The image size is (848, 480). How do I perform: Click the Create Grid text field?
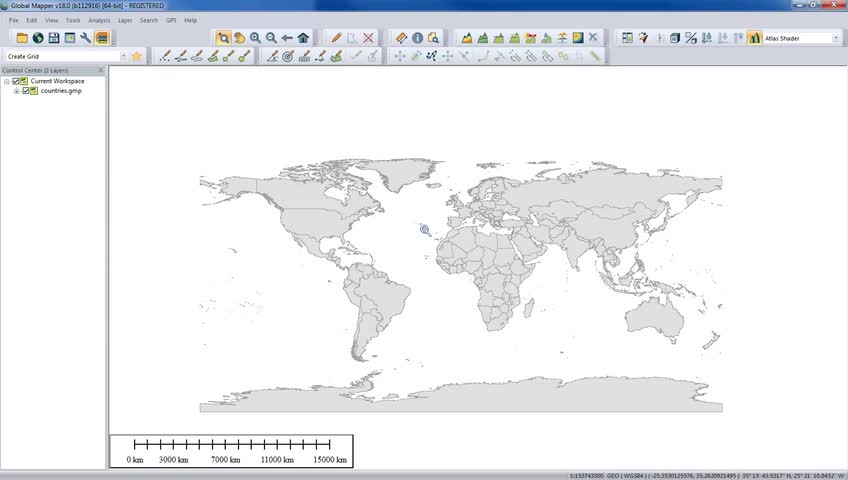62,56
